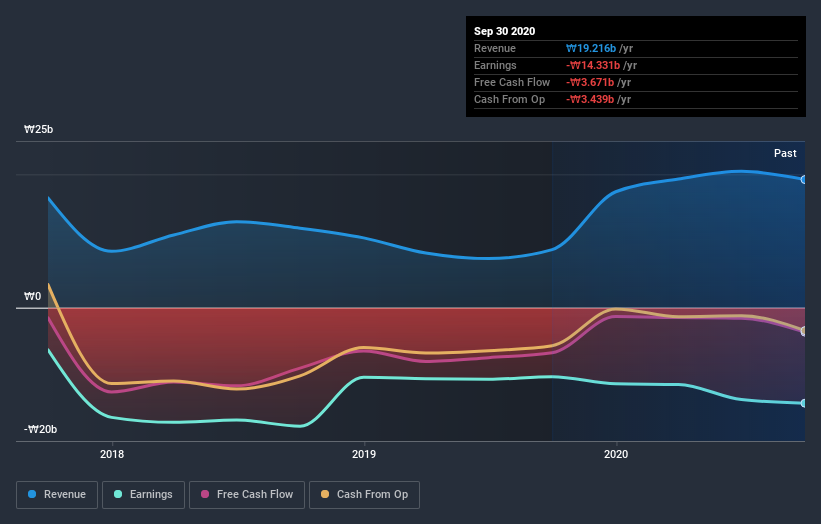Click the -₩14.331b earnings value
This screenshot has width=821, height=524.
coord(593,65)
